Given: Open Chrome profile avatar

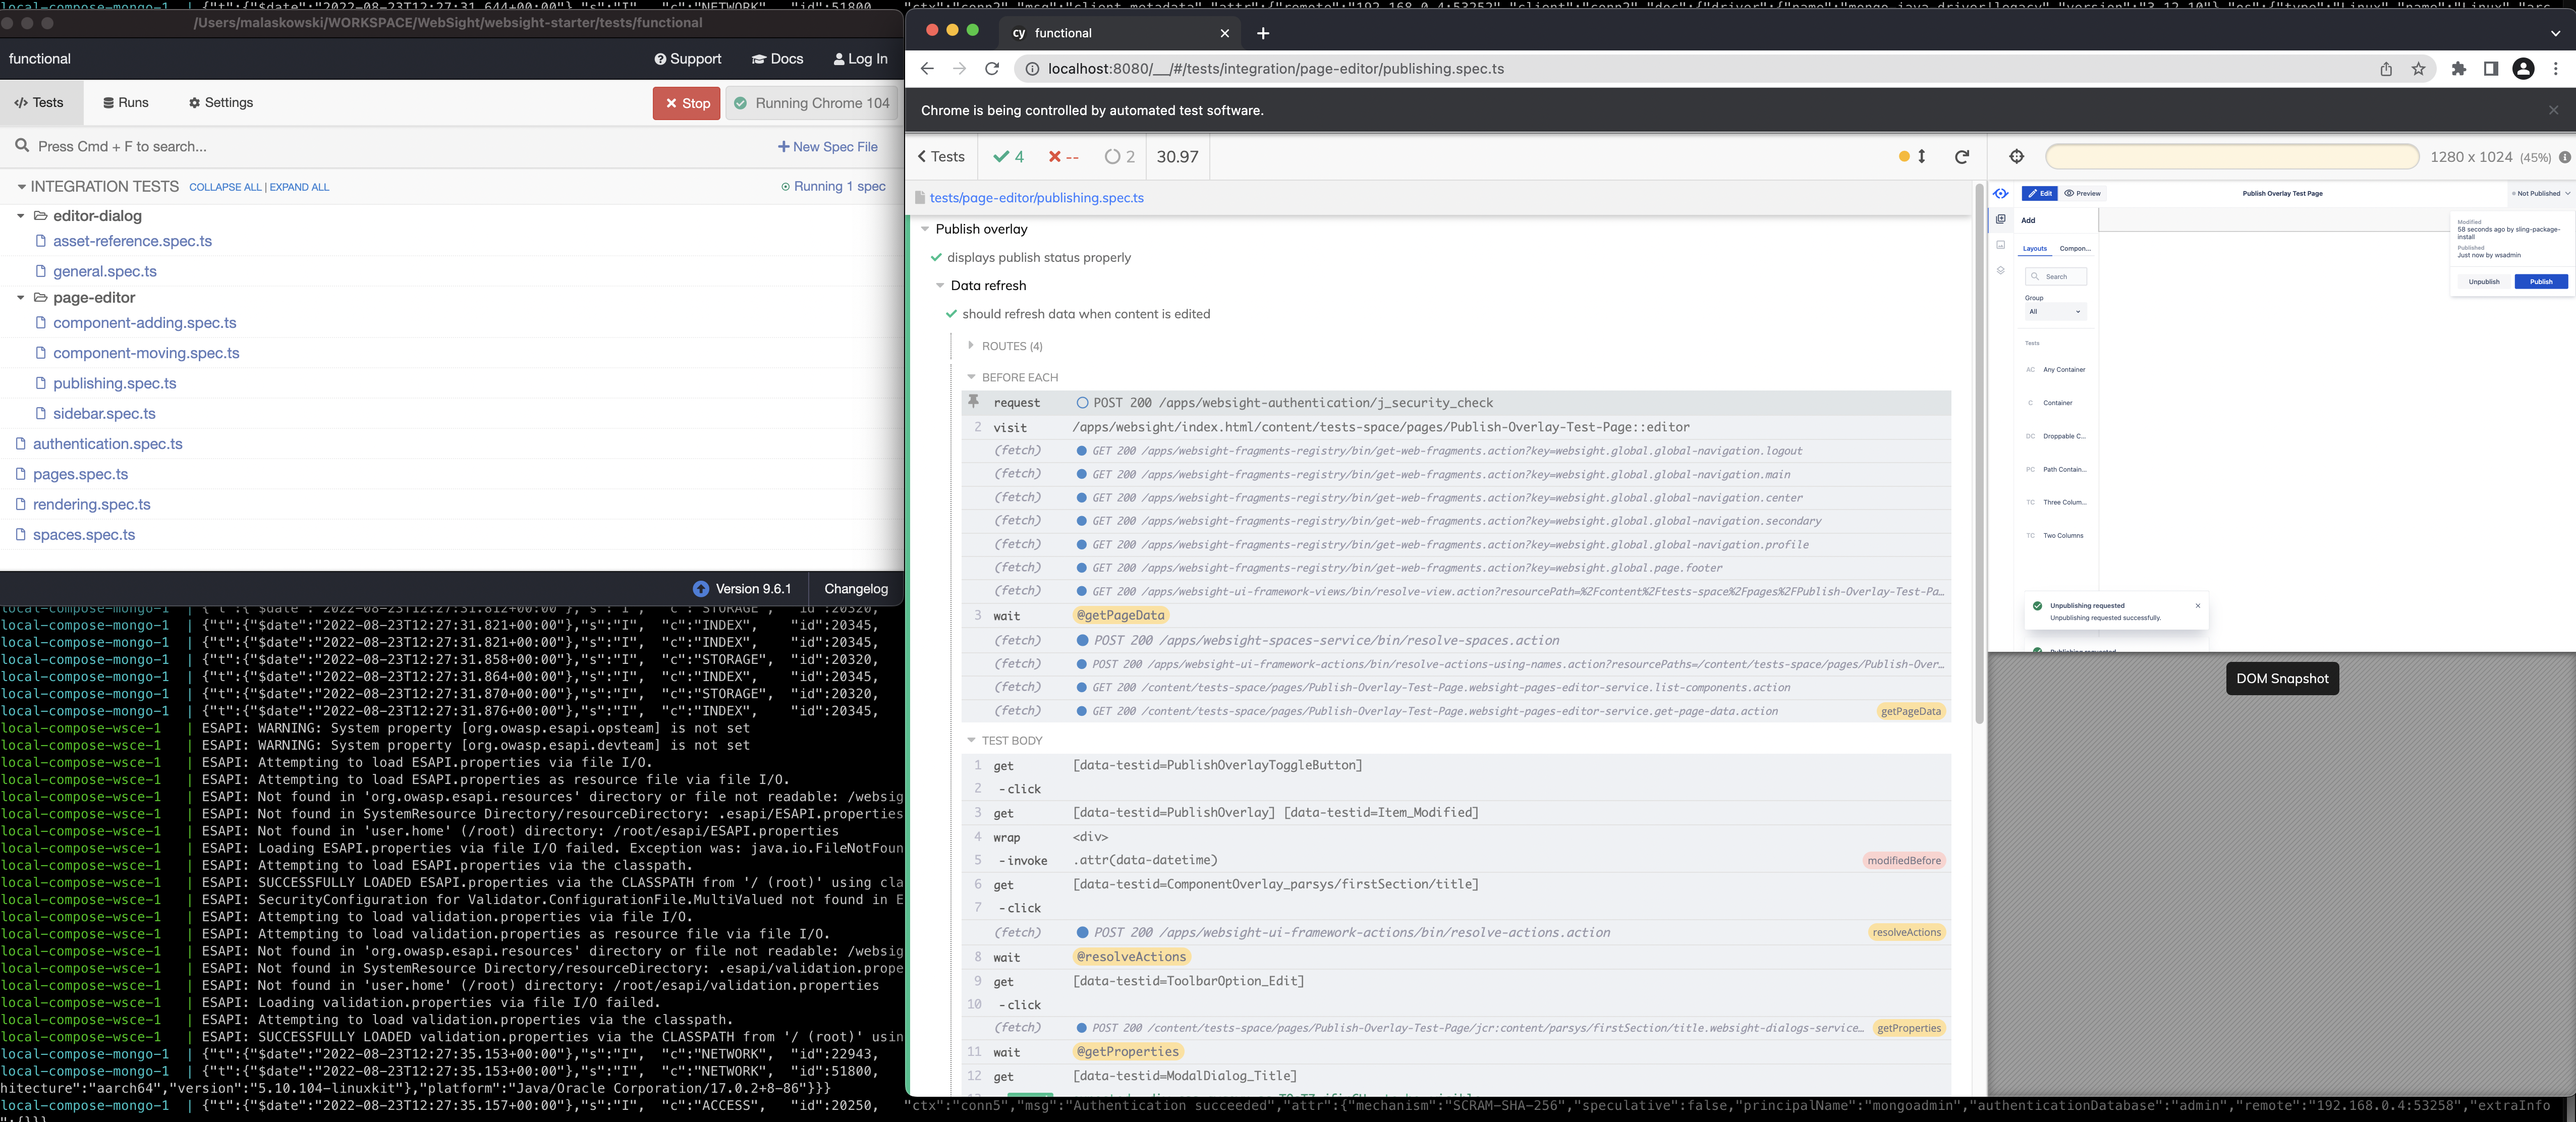Looking at the screenshot, I should [2523, 69].
